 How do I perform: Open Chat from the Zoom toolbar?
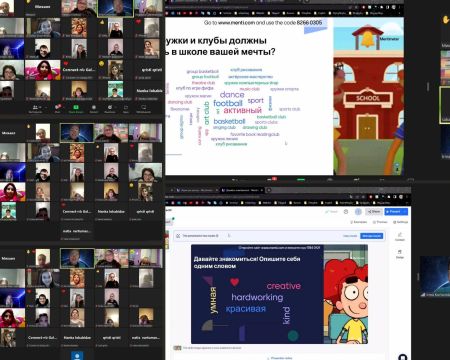pos(58,109)
